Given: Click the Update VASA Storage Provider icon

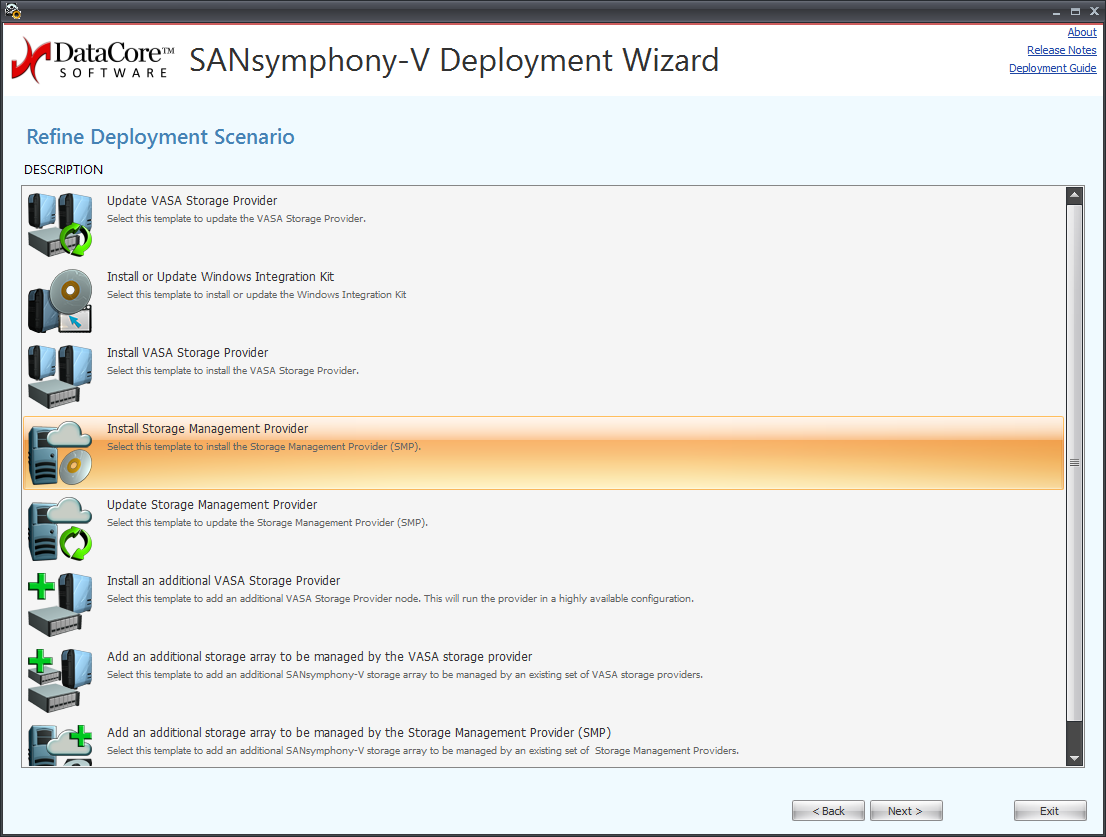Looking at the screenshot, I should (60, 225).
